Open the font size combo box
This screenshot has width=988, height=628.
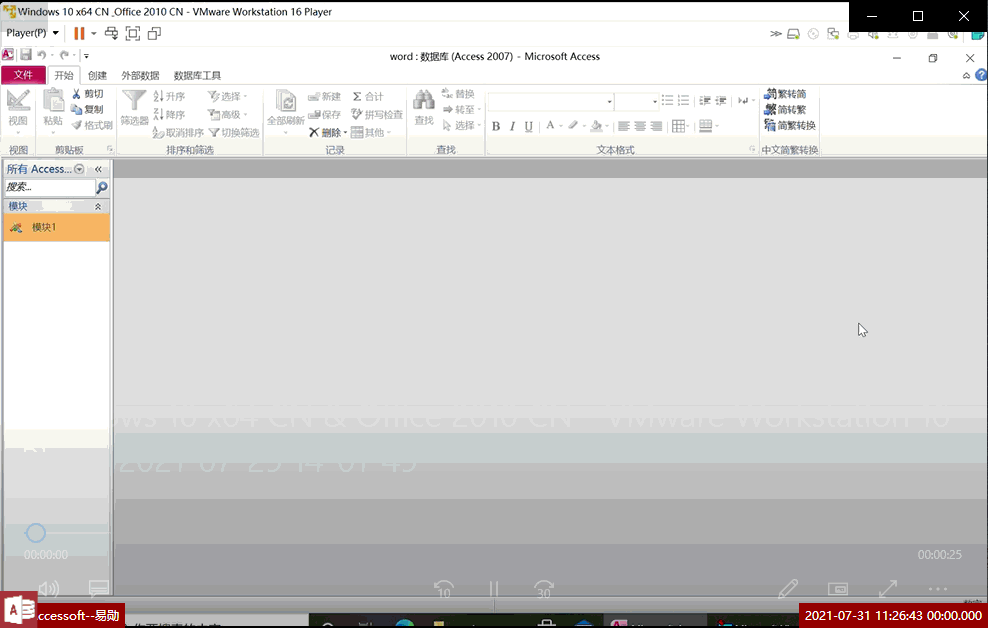click(637, 101)
